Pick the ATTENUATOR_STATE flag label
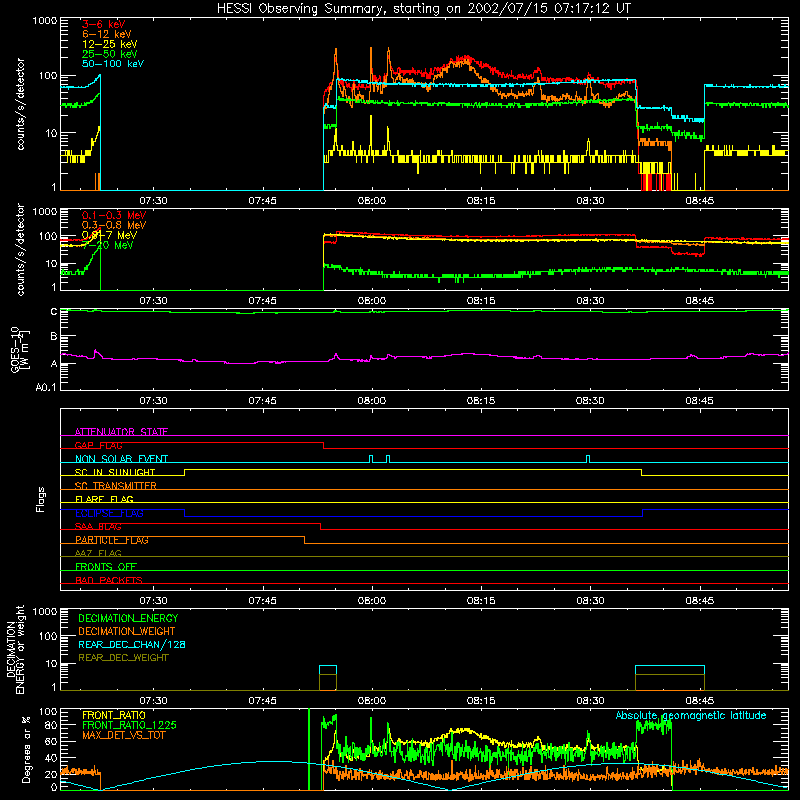This screenshot has height=800, width=800. (121, 432)
